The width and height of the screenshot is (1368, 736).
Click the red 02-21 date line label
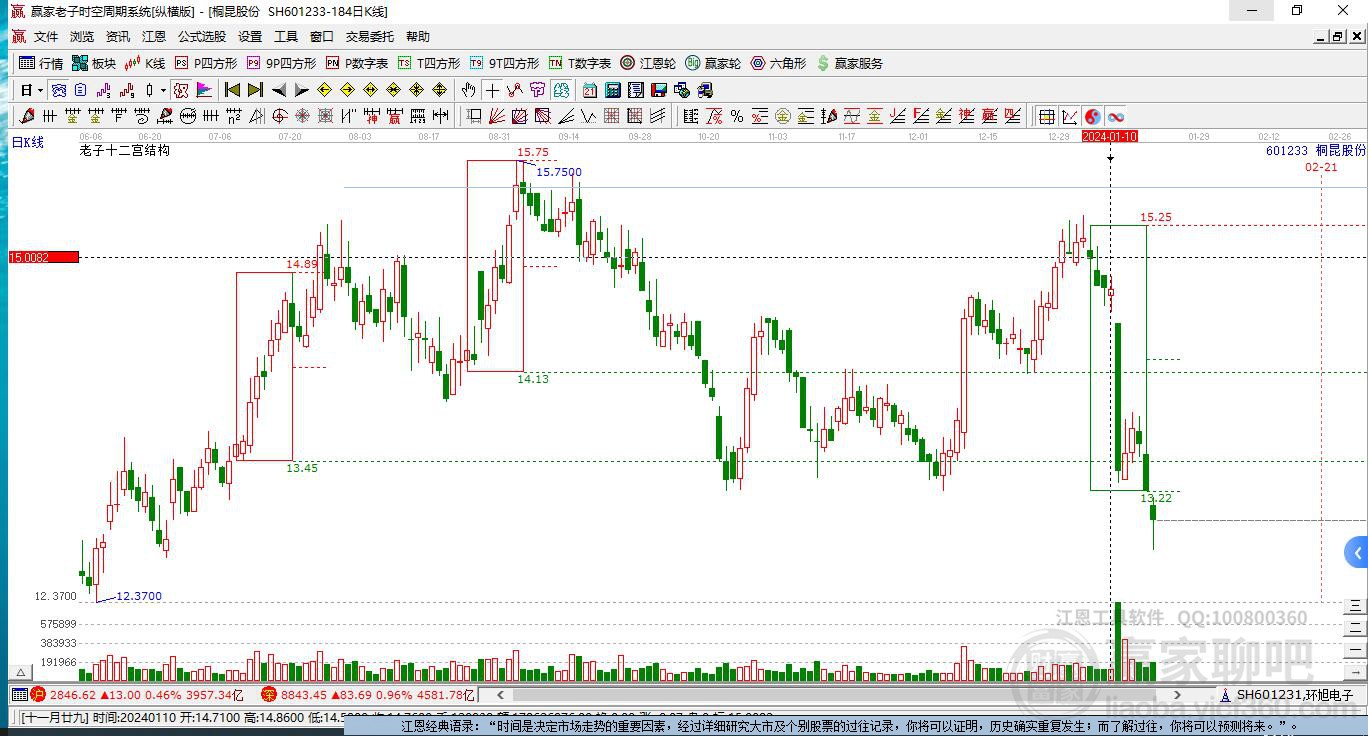click(x=1321, y=167)
